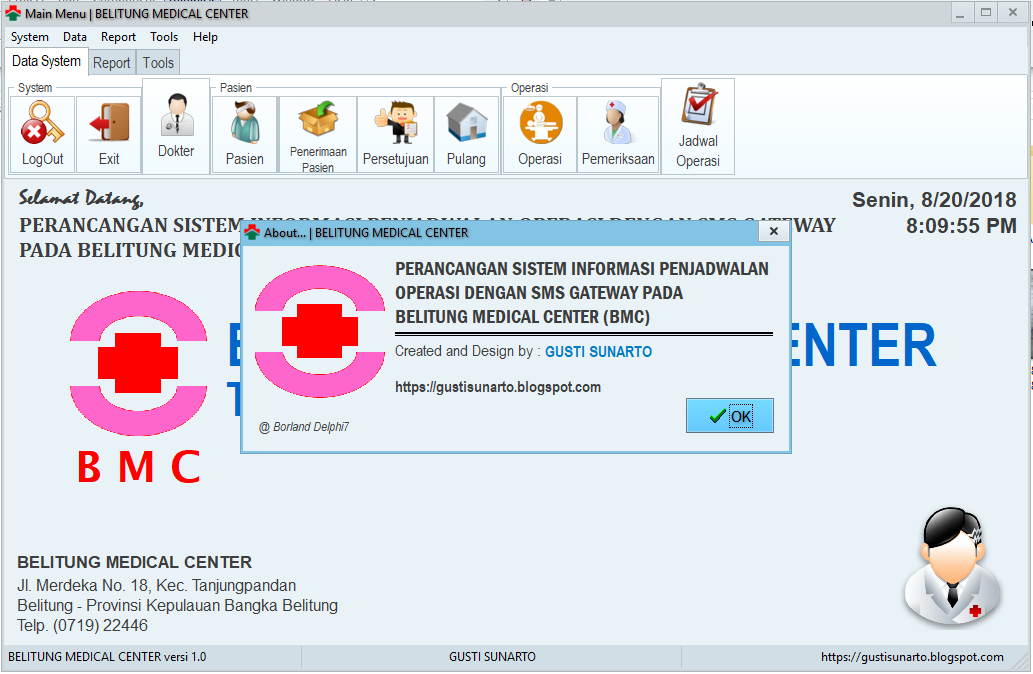1033x674 pixels.
Task: Open the Report menu
Action: coord(119,37)
